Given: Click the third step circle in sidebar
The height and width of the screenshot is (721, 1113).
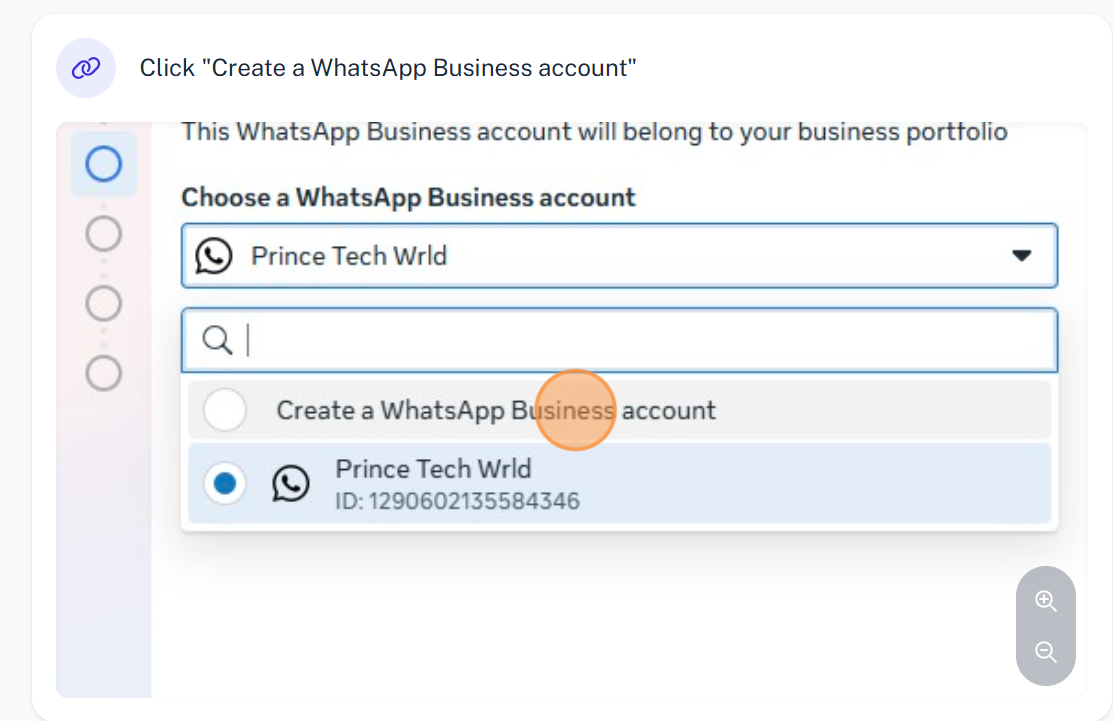Looking at the screenshot, I should tap(104, 303).
